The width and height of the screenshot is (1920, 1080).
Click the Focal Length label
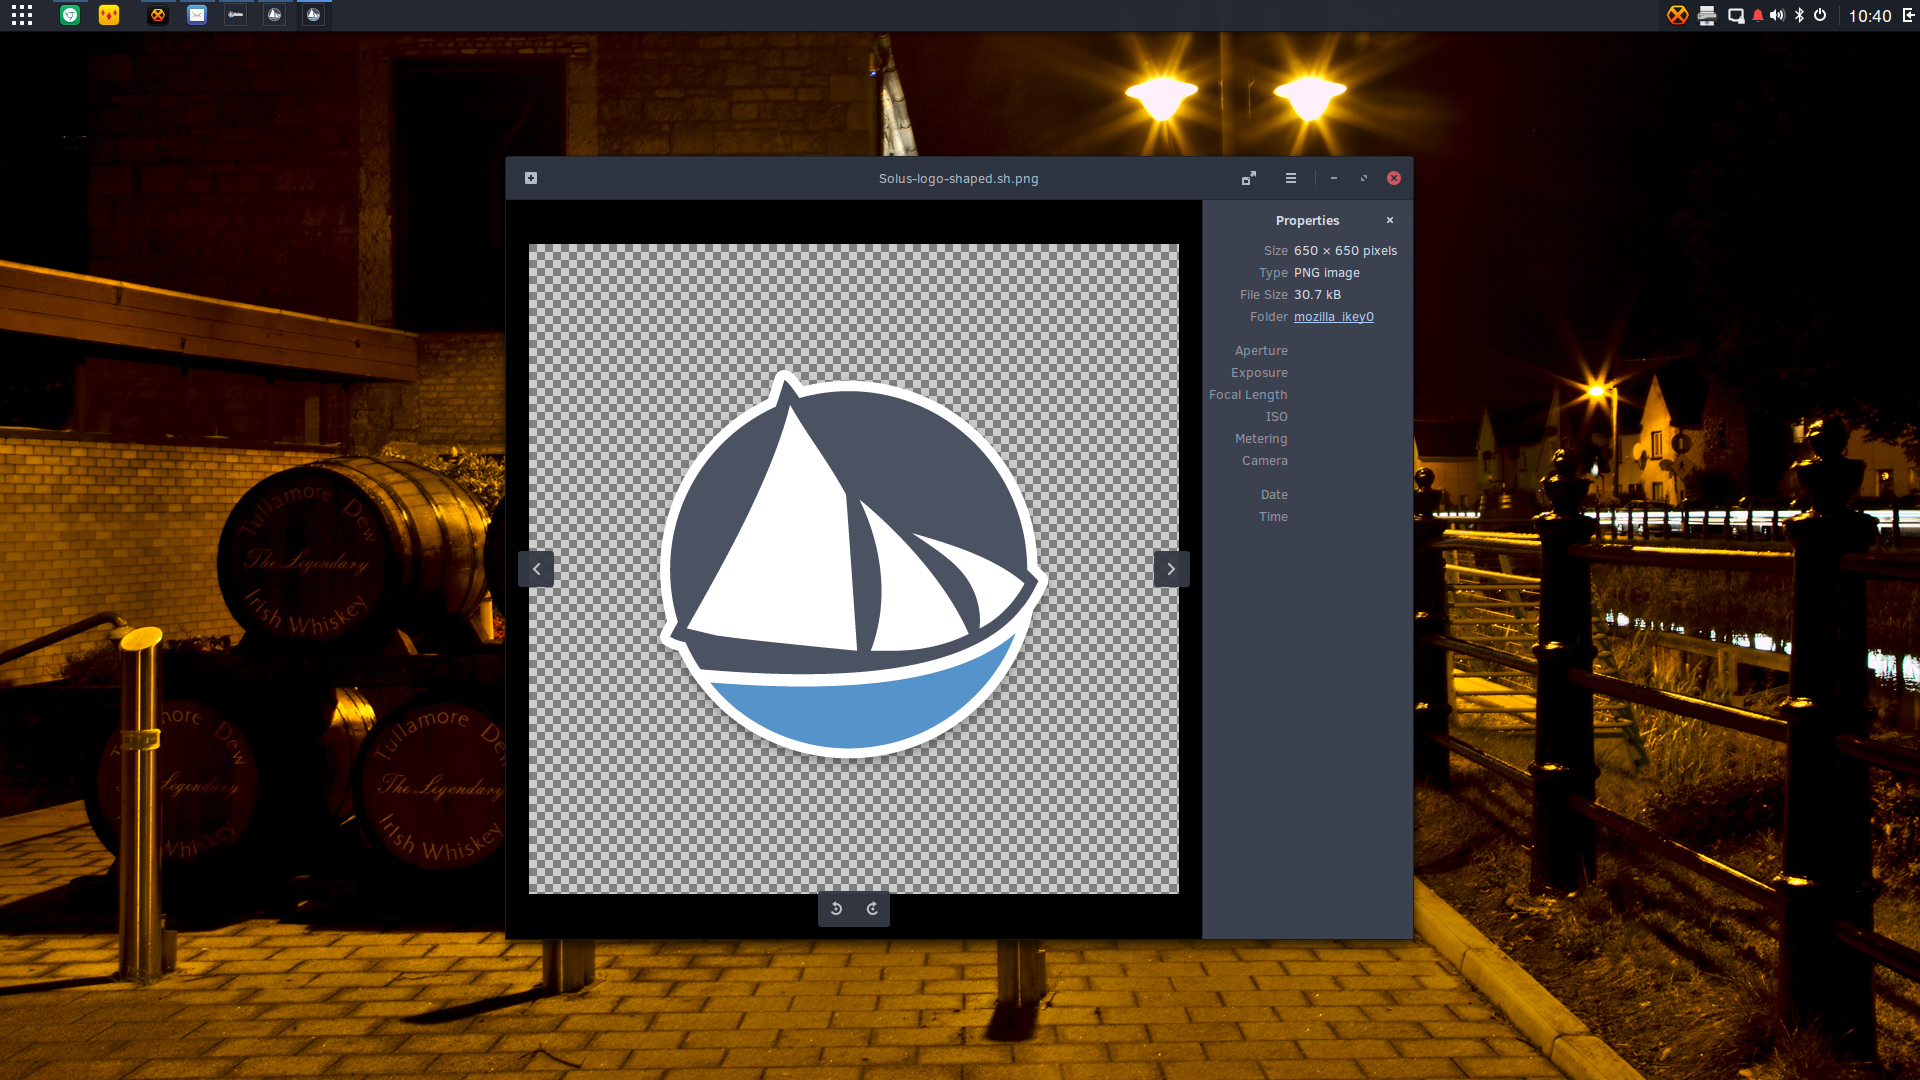coord(1248,395)
